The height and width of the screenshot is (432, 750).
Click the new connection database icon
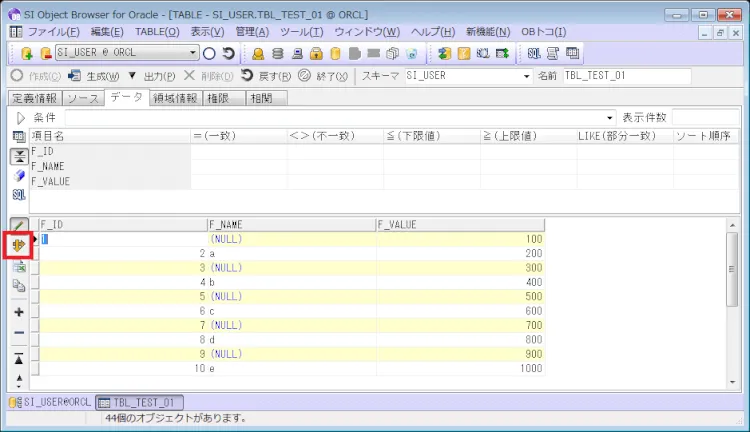point(27,53)
